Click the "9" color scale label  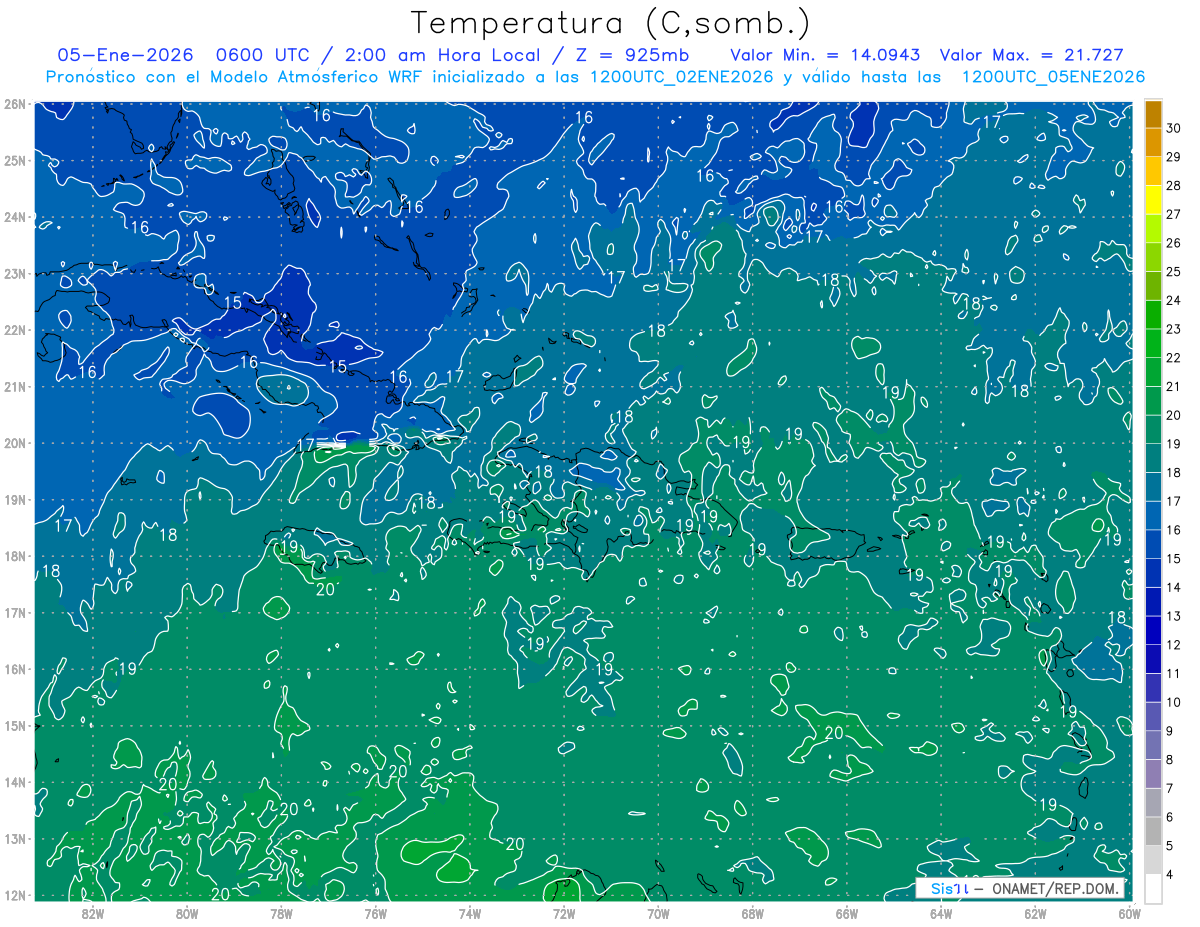pyautogui.click(x=1170, y=731)
